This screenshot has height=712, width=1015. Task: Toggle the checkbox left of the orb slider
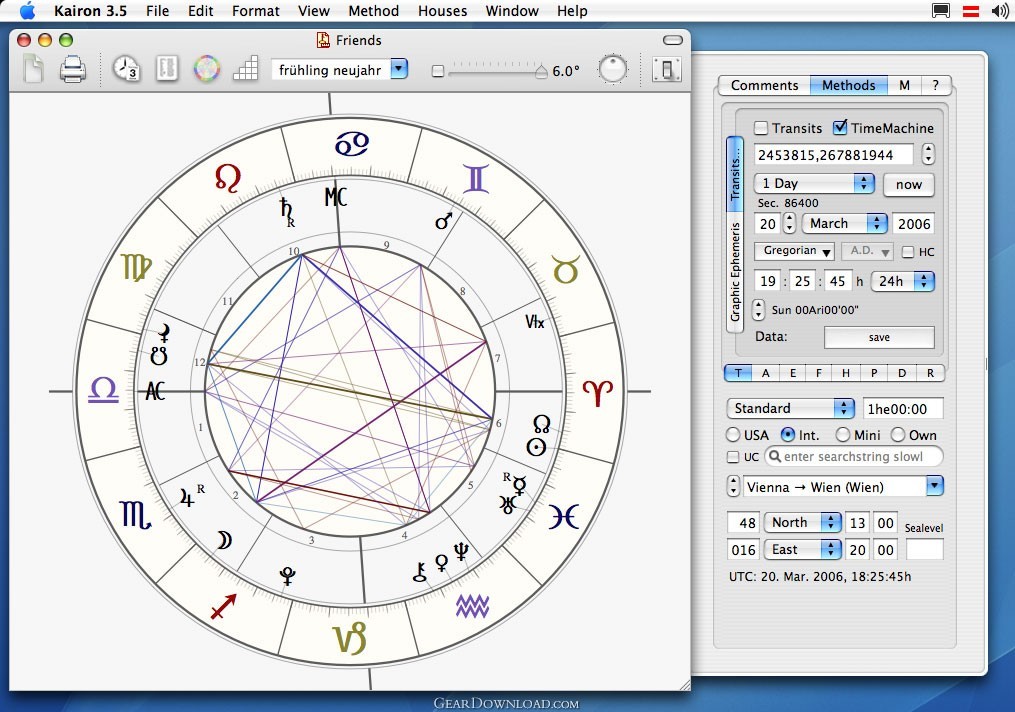[438, 71]
